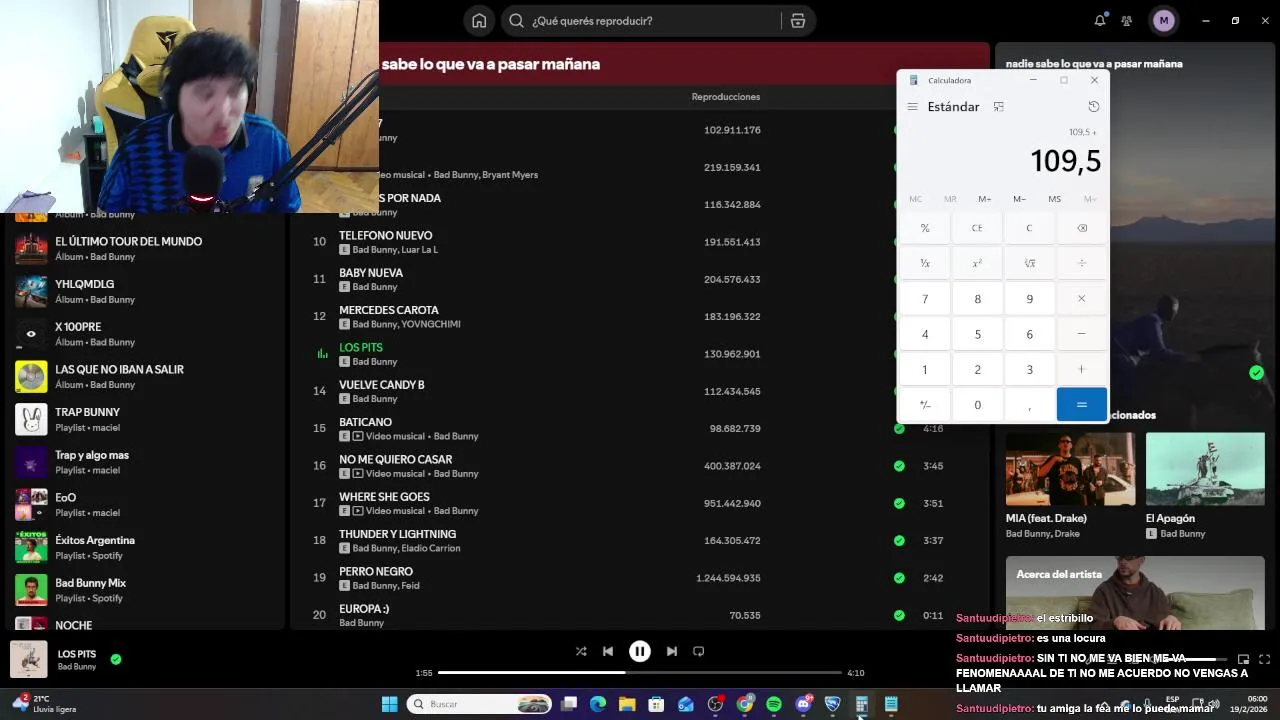The width and height of the screenshot is (1280, 720).
Task: Open Éxitos Argentina playlist in library
Action: click(x=145, y=547)
